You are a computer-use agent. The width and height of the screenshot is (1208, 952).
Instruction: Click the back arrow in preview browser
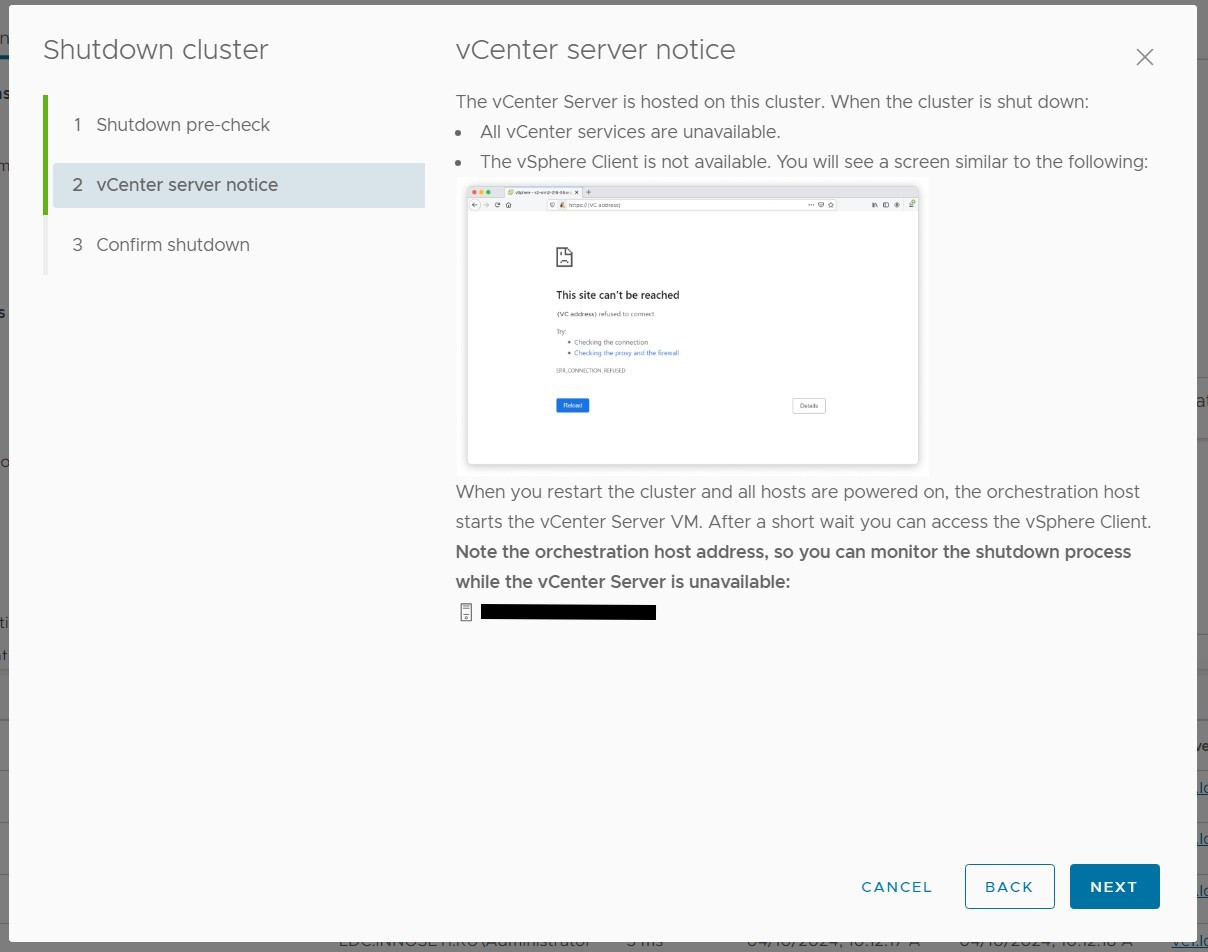[x=475, y=204]
